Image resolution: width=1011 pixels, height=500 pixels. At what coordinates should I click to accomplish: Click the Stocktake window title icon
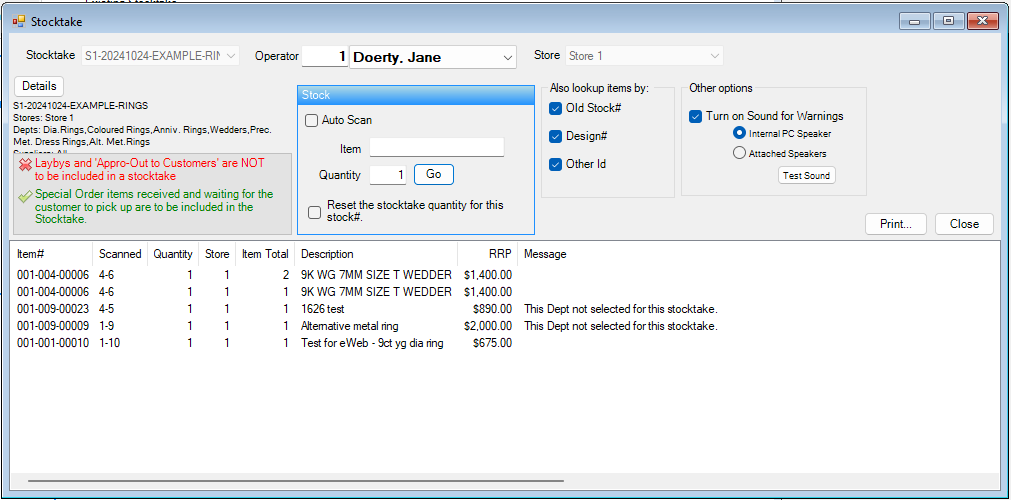(19, 21)
